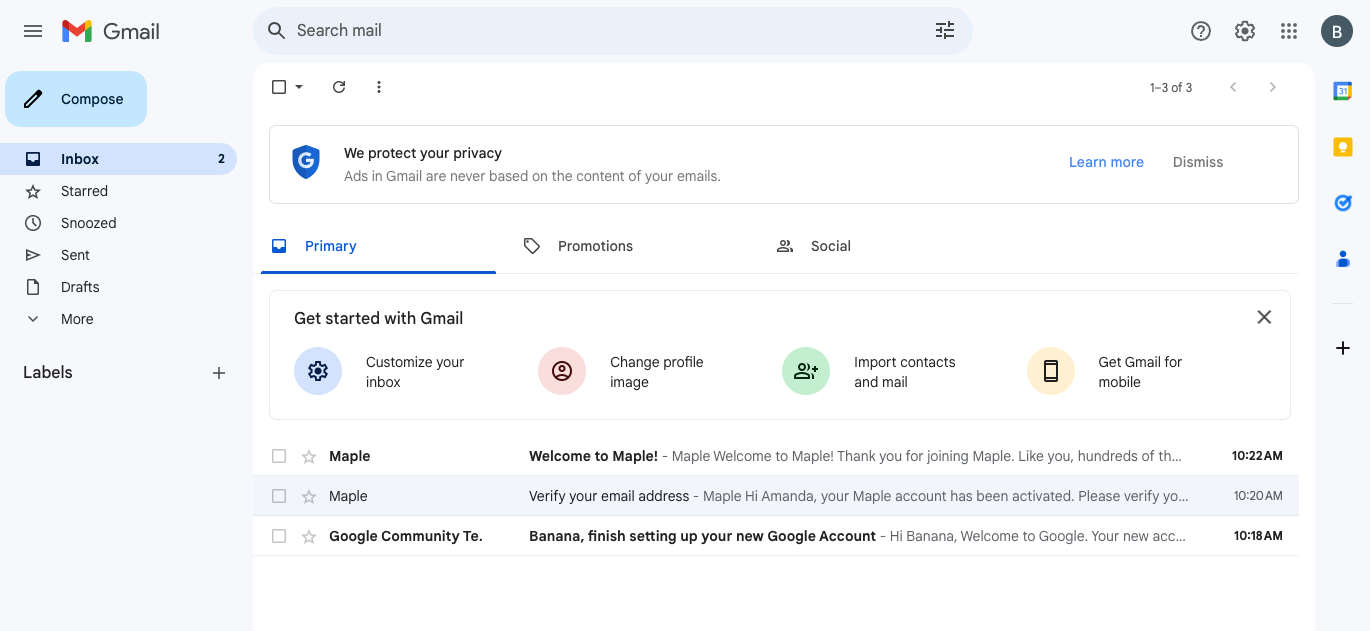This screenshot has width=1370, height=631.
Task: Close the Get started with Gmail card
Action: click(1264, 317)
